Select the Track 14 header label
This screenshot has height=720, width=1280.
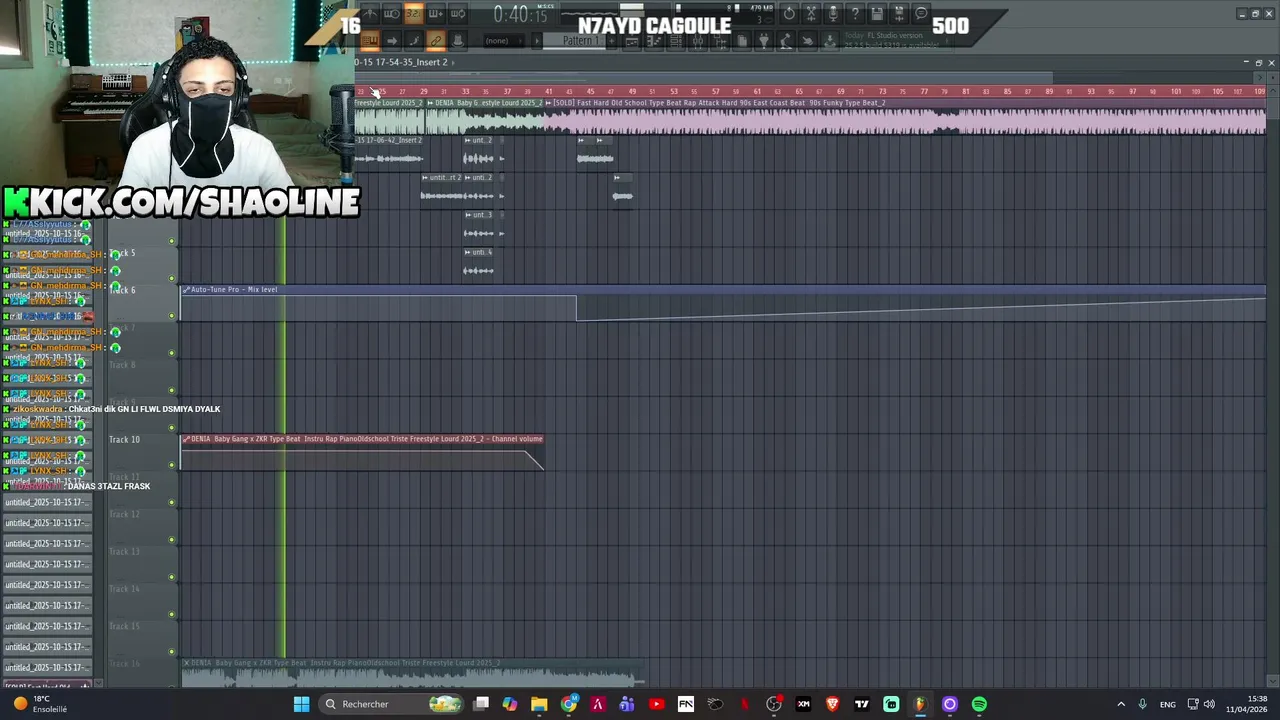pos(124,589)
